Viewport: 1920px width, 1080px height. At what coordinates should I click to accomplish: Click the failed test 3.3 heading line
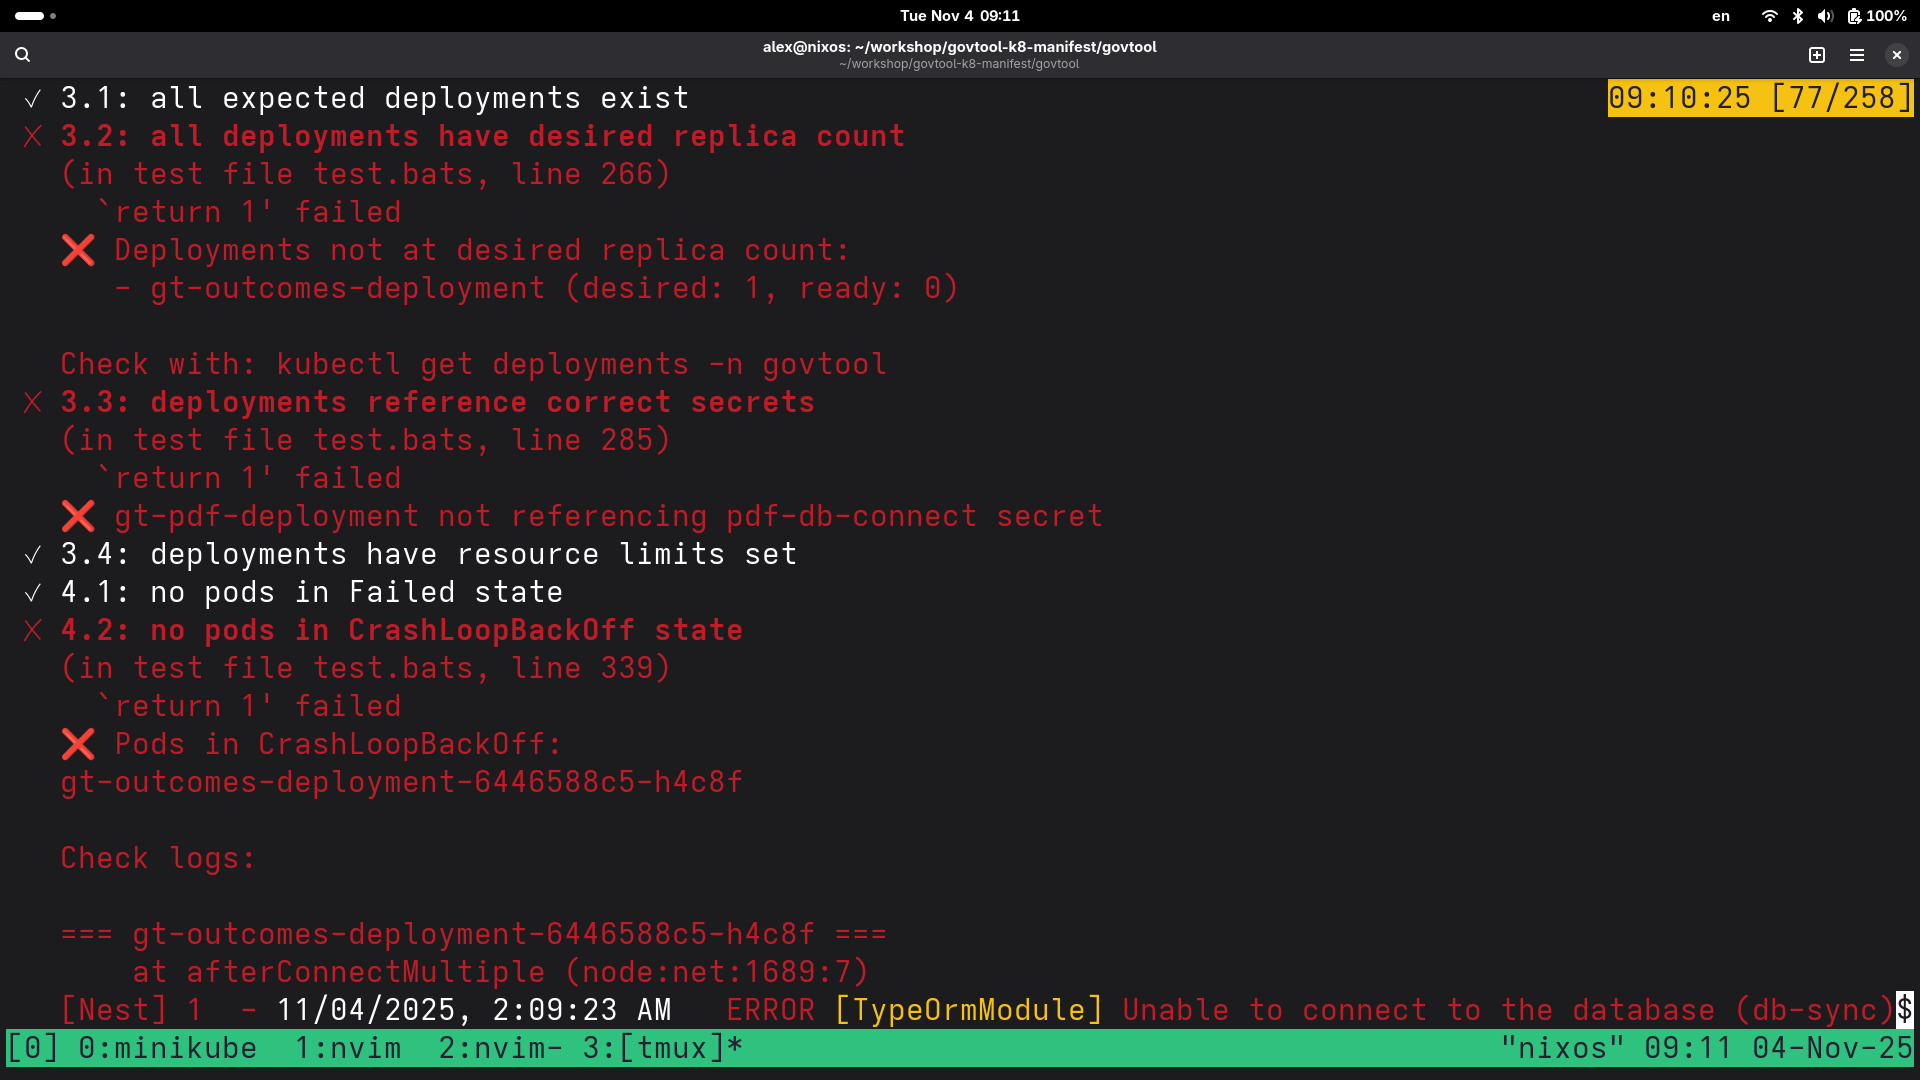[x=437, y=402]
